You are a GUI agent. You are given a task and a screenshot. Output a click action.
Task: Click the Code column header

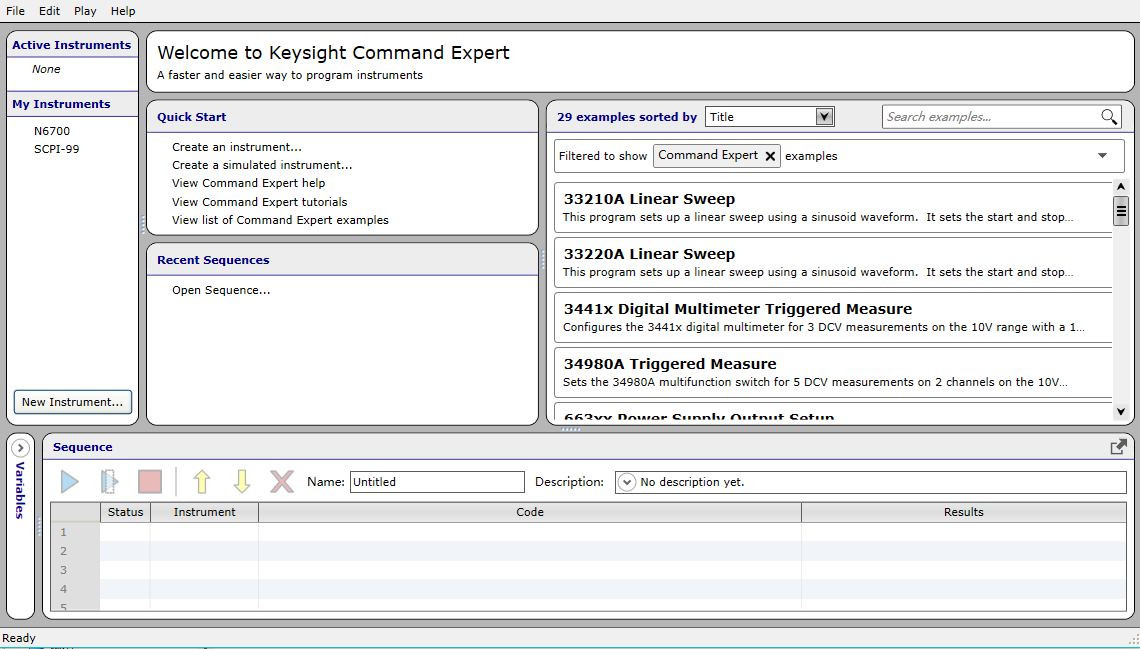530,512
